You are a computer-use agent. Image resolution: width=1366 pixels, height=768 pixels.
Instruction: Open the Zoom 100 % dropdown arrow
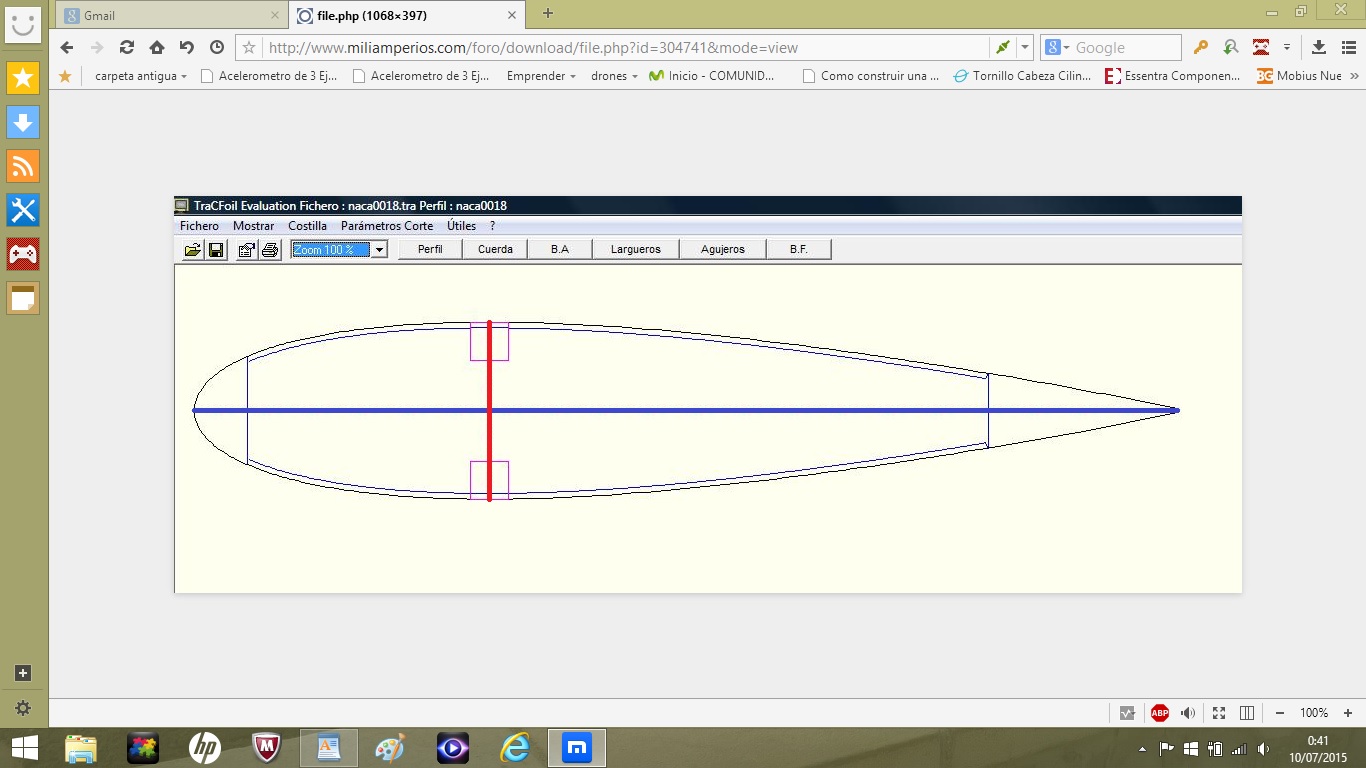click(379, 250)
